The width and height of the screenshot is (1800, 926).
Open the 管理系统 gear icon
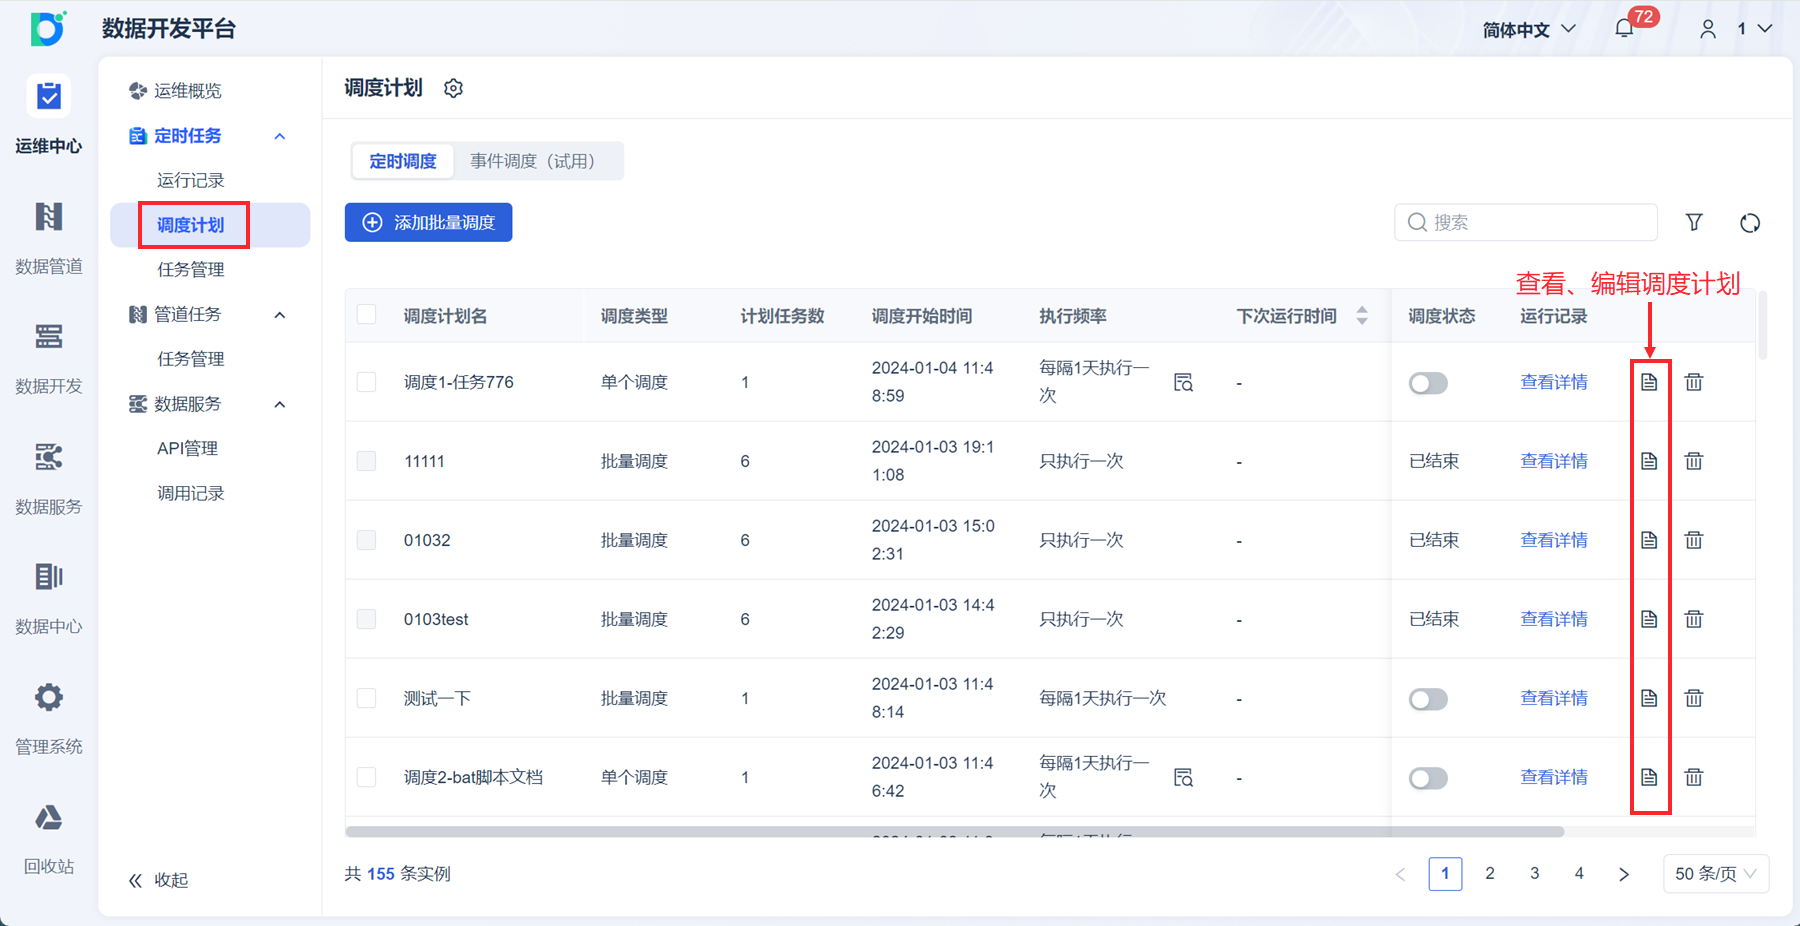pos(48,697)
